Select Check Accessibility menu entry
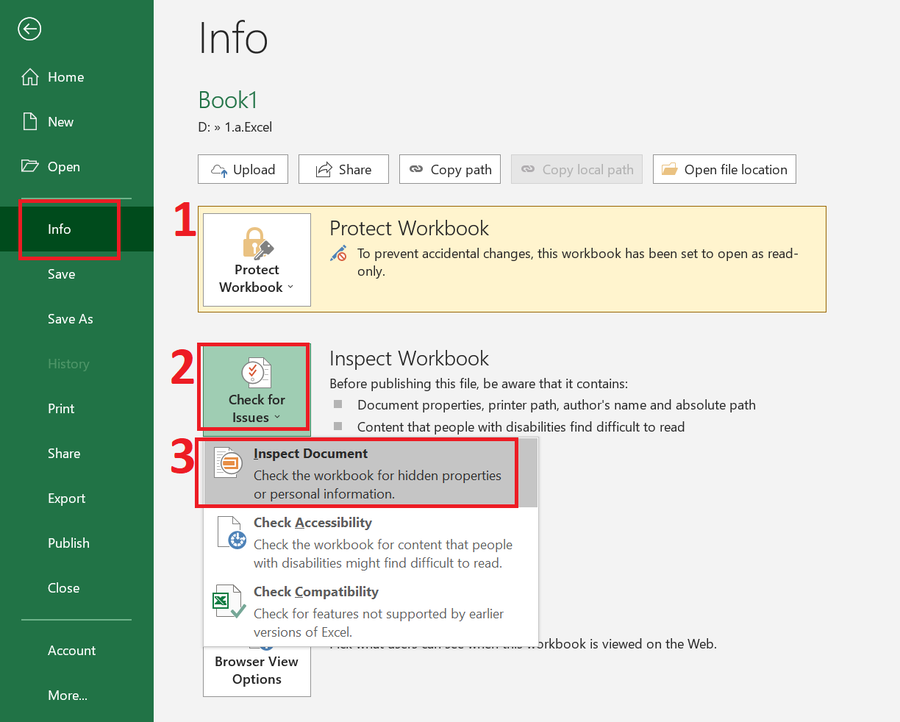Viewport: 900px width, 722px height. 370,542
